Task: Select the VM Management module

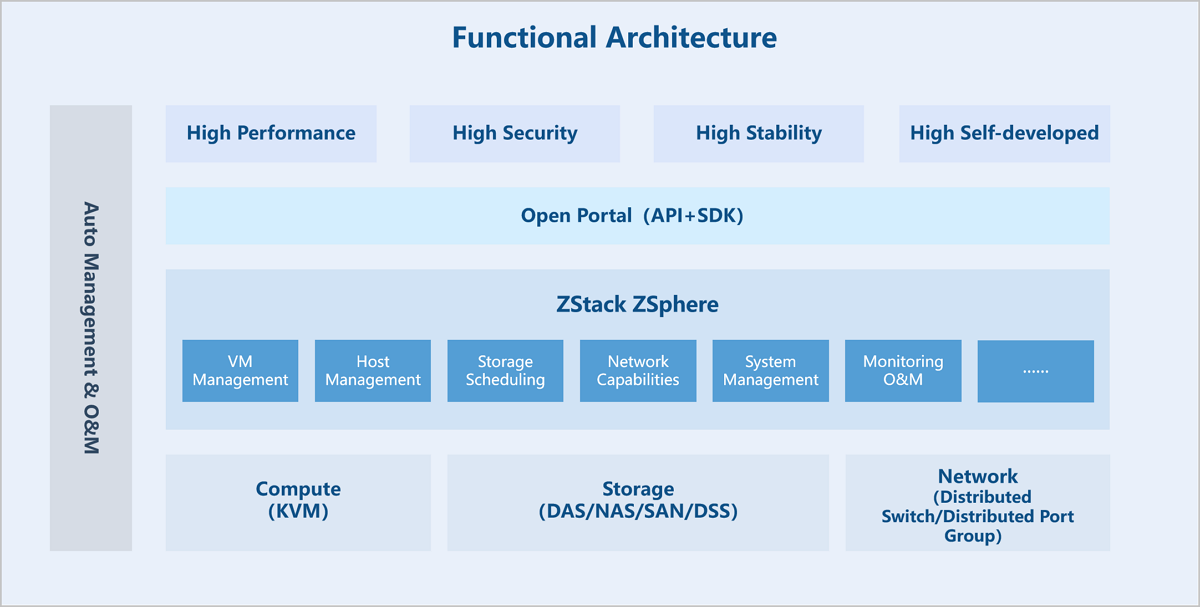Action: tap(240, 371)
